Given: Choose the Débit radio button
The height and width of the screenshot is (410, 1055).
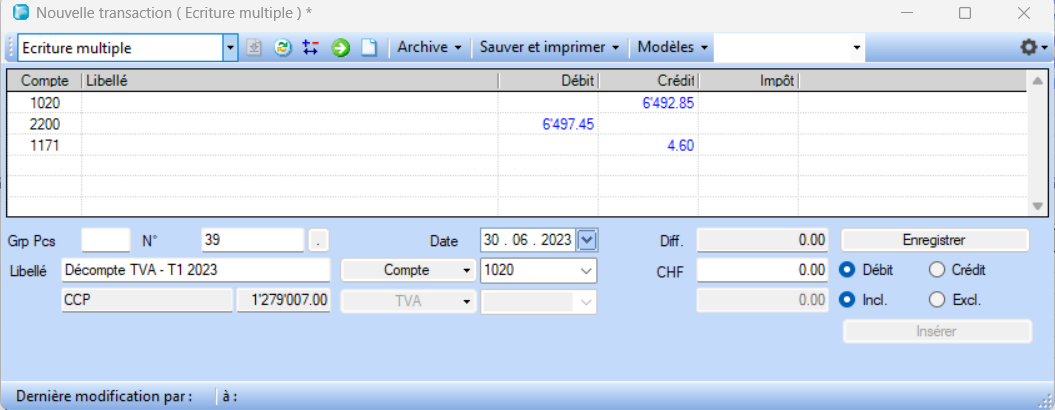Looking at the screenshot, I should [848, 270].
